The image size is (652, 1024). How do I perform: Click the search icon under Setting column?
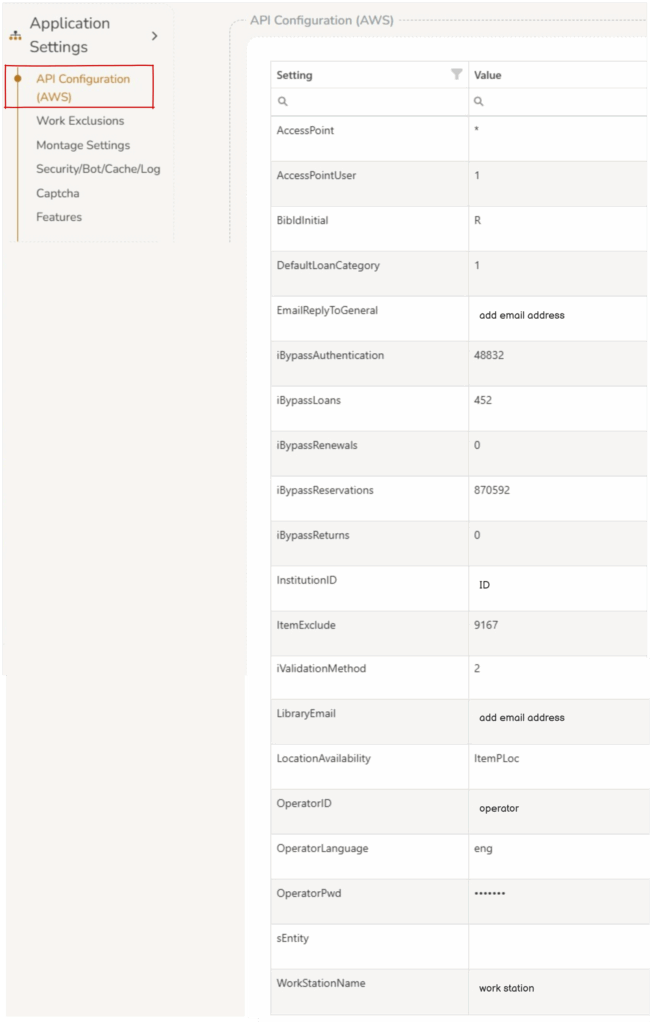click(x=283, y=102)
